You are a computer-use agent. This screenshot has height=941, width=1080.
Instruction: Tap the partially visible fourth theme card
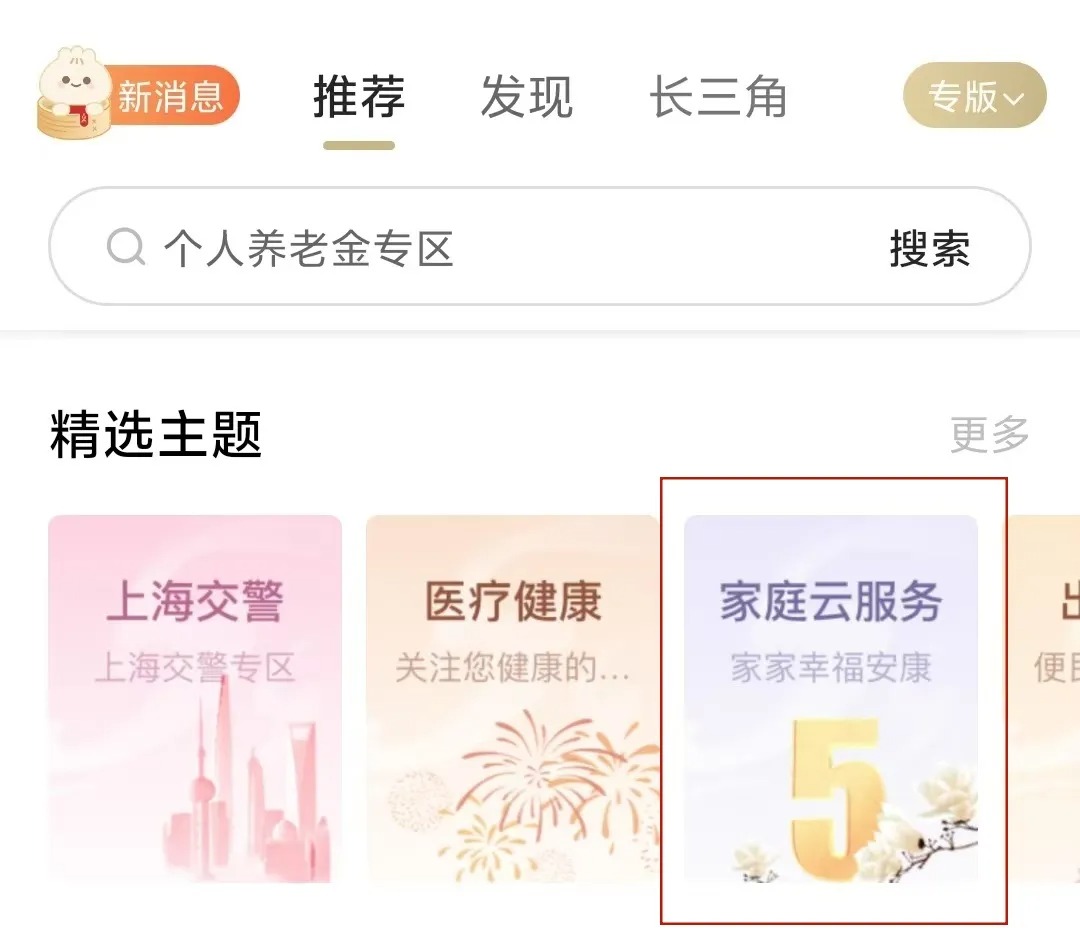tap(1044, 699)
